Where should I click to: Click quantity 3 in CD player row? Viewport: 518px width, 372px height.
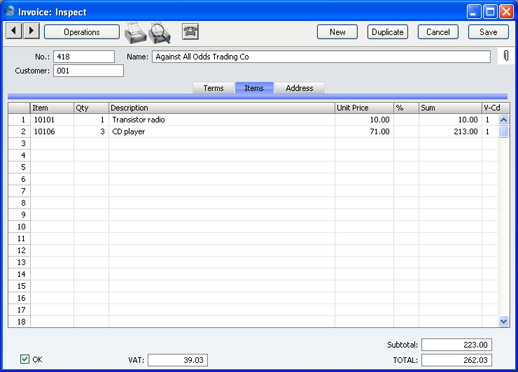pyautogui.click(x=91, y=132)
